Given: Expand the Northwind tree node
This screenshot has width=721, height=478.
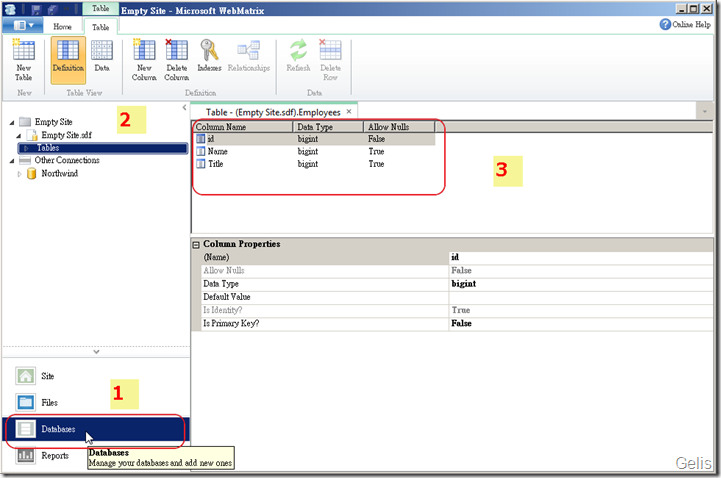Looking at the screenshot, I should tap(19, 174).
